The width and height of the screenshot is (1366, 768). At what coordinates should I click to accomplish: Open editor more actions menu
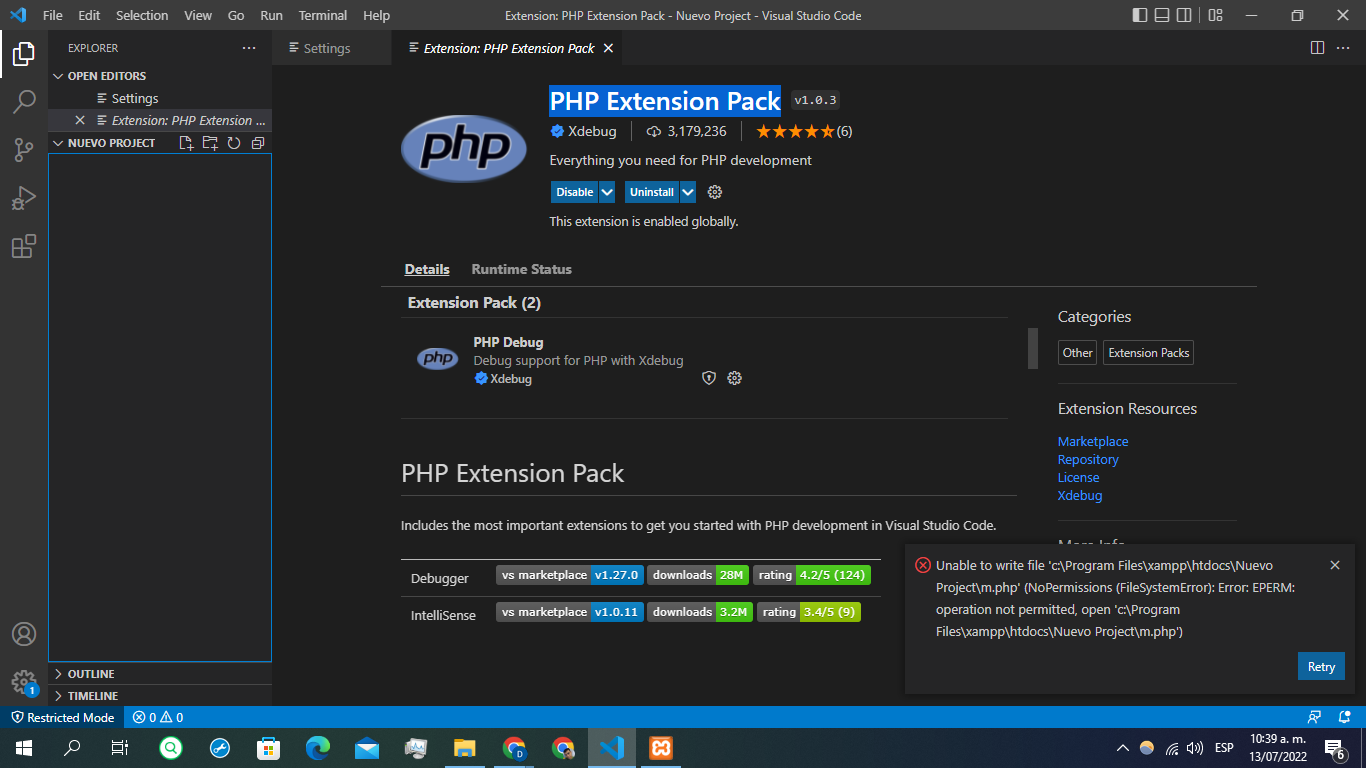click(1343, 48)
